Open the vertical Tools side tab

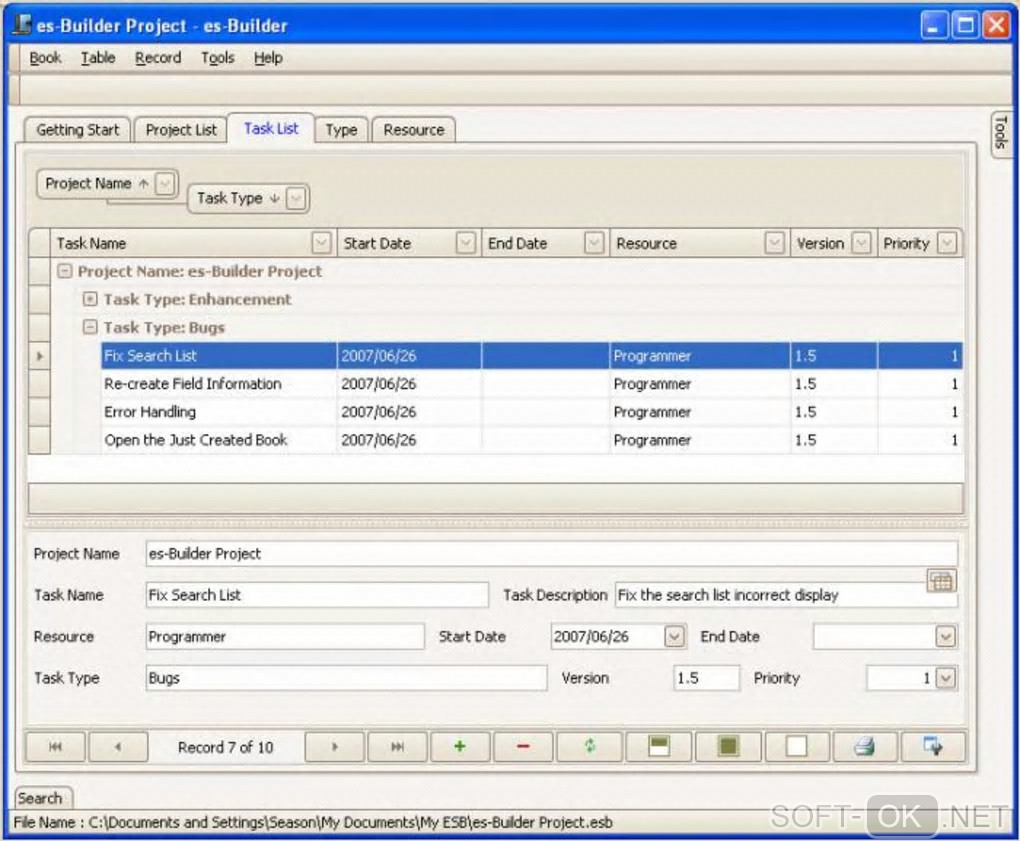(x=1000, y=133)
